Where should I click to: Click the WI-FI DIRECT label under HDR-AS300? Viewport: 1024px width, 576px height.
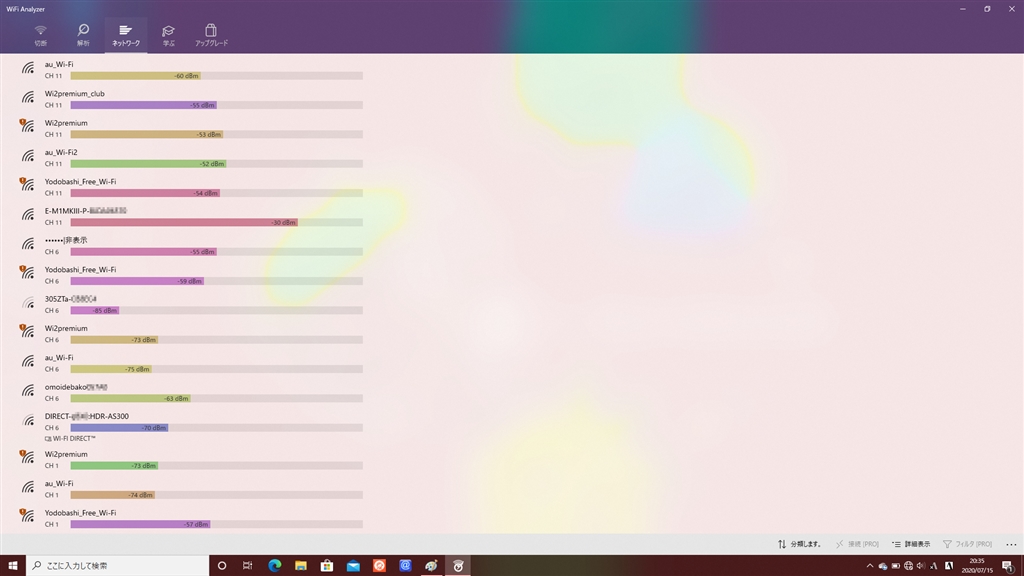[x=70, y=439]
